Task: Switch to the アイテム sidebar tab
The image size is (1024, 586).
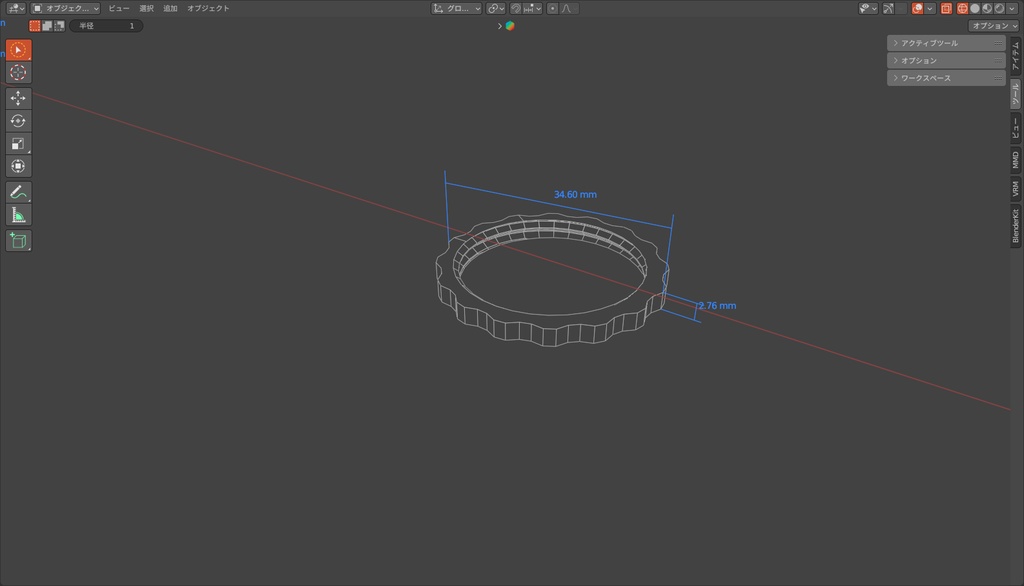Action: click(x=1016, y=56)
